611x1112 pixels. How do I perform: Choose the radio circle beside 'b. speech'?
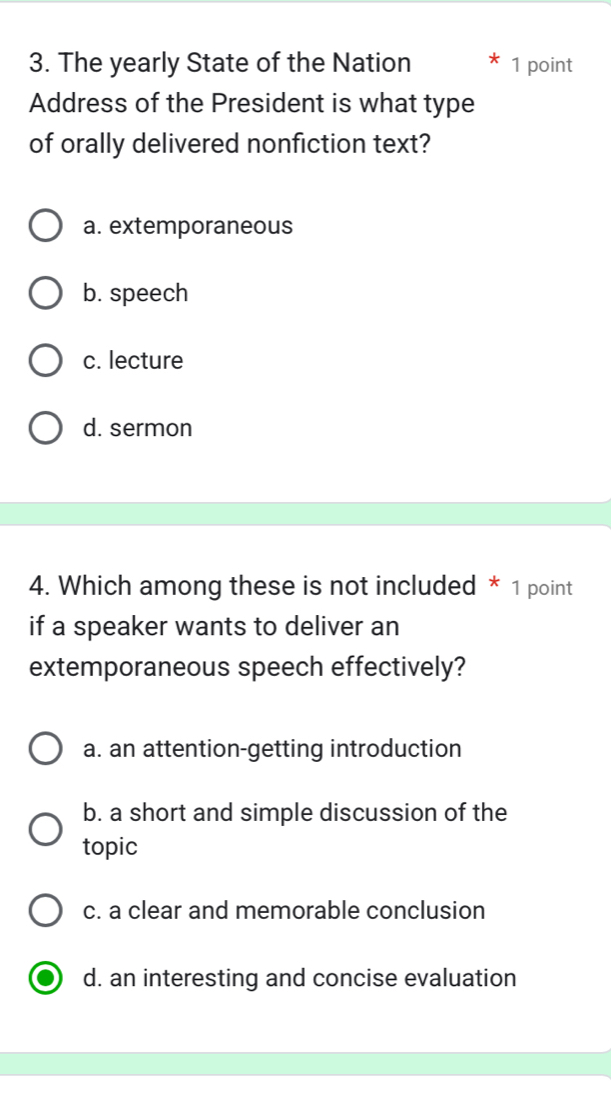[x=45, y=294]
